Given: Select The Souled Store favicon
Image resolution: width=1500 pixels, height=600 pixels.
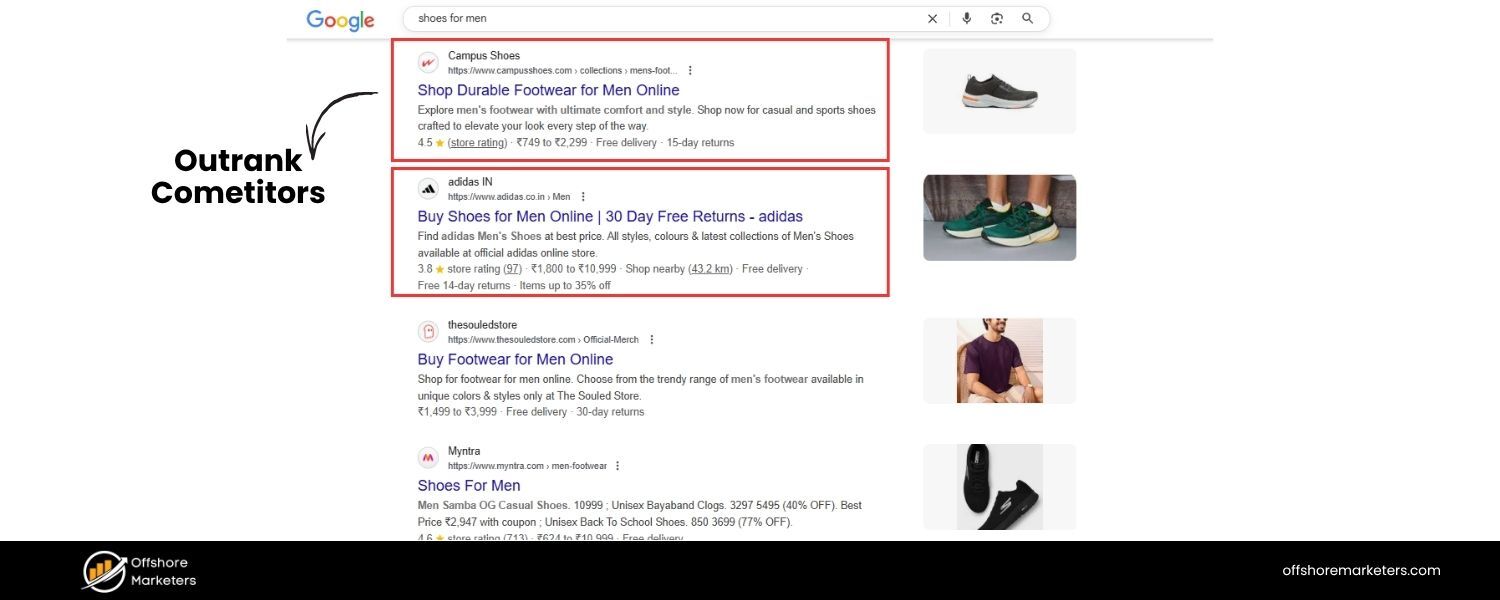Looking at the screenshot, I should (428, 331).
